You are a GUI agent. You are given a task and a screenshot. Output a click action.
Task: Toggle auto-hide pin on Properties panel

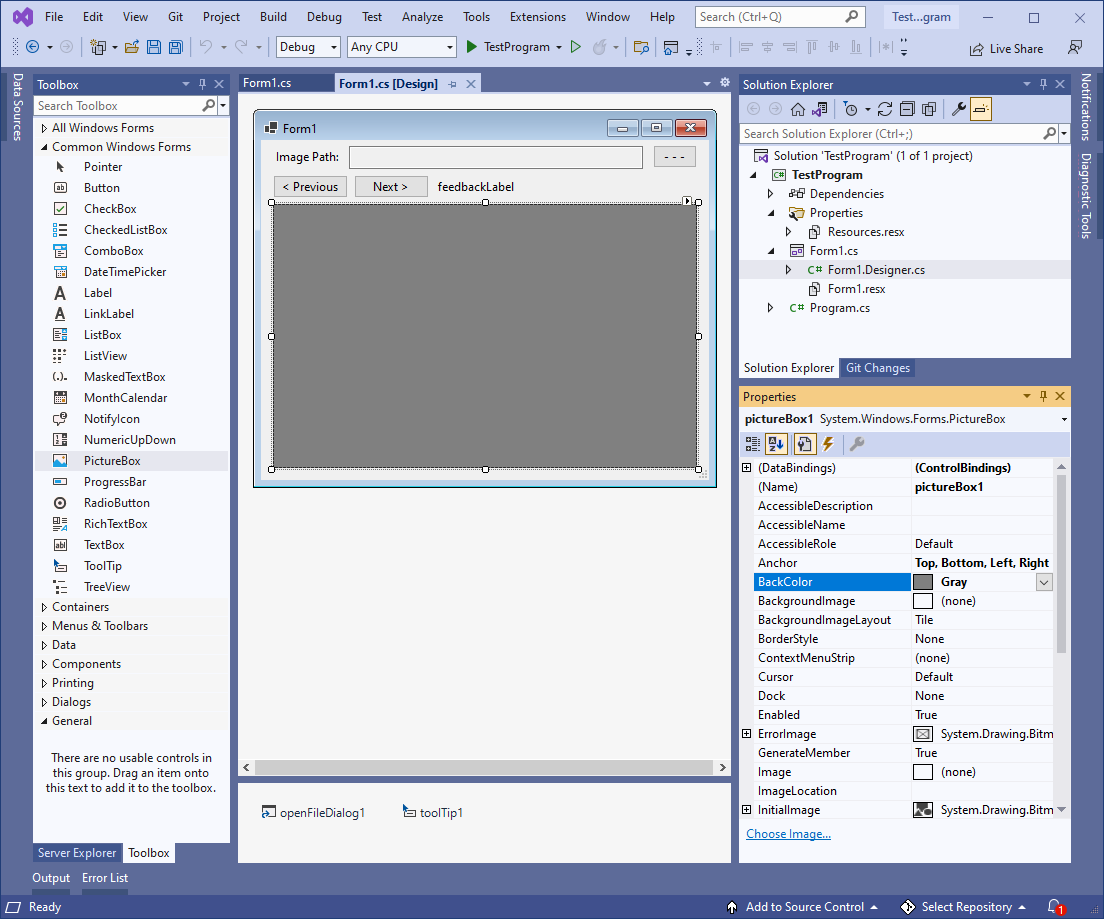(x=1043, y=396)
